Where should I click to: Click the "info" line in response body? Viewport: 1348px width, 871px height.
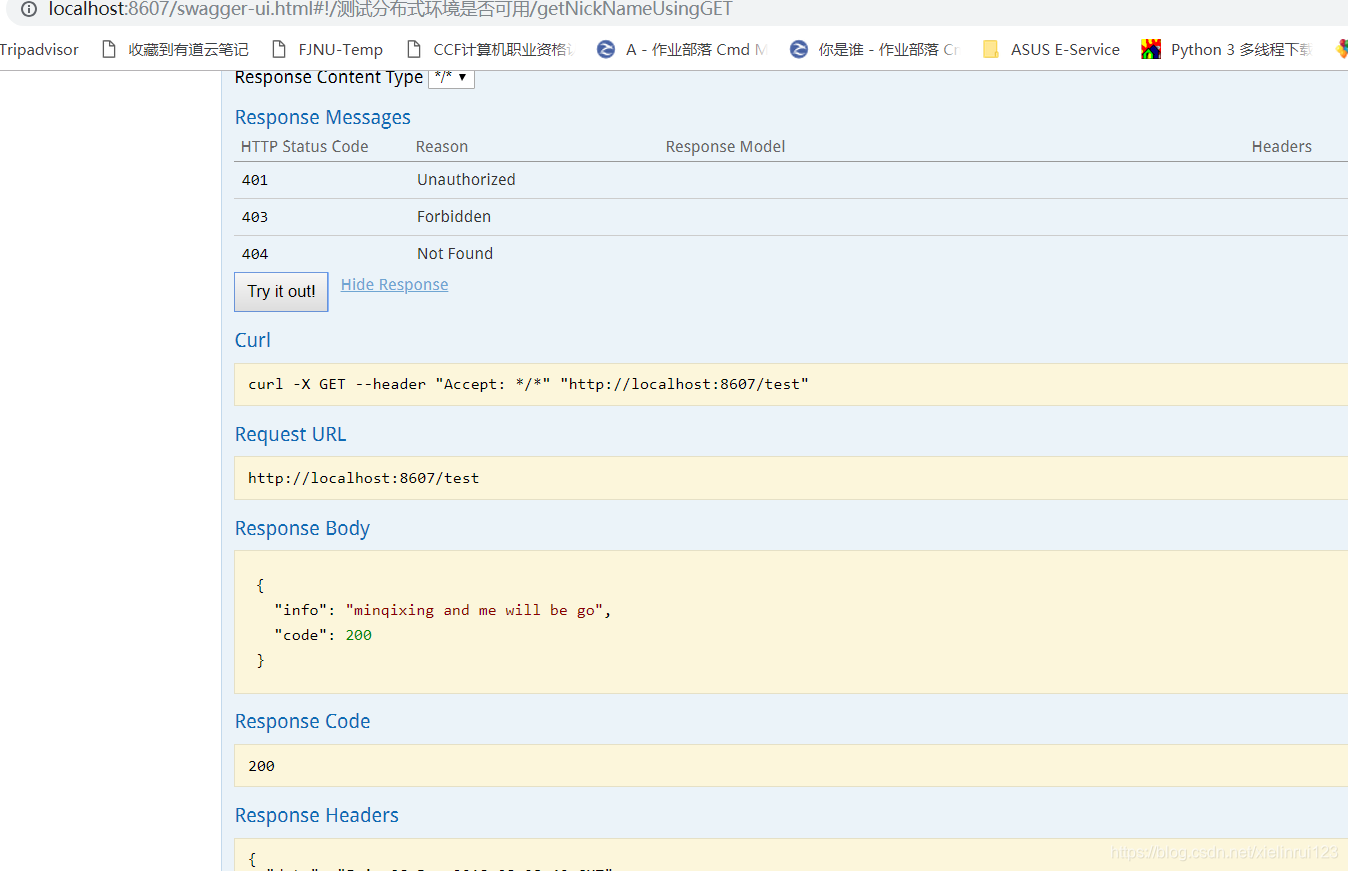[442, 610]
